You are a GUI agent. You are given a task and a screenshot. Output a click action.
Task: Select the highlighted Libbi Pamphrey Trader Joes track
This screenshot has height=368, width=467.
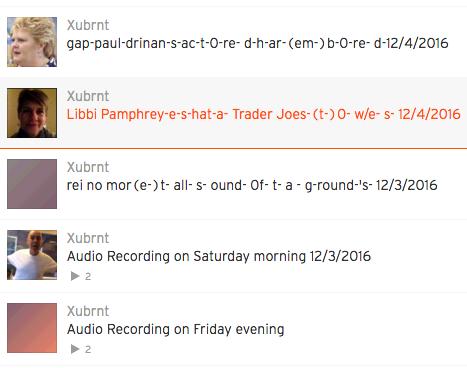tap(264, 114)
